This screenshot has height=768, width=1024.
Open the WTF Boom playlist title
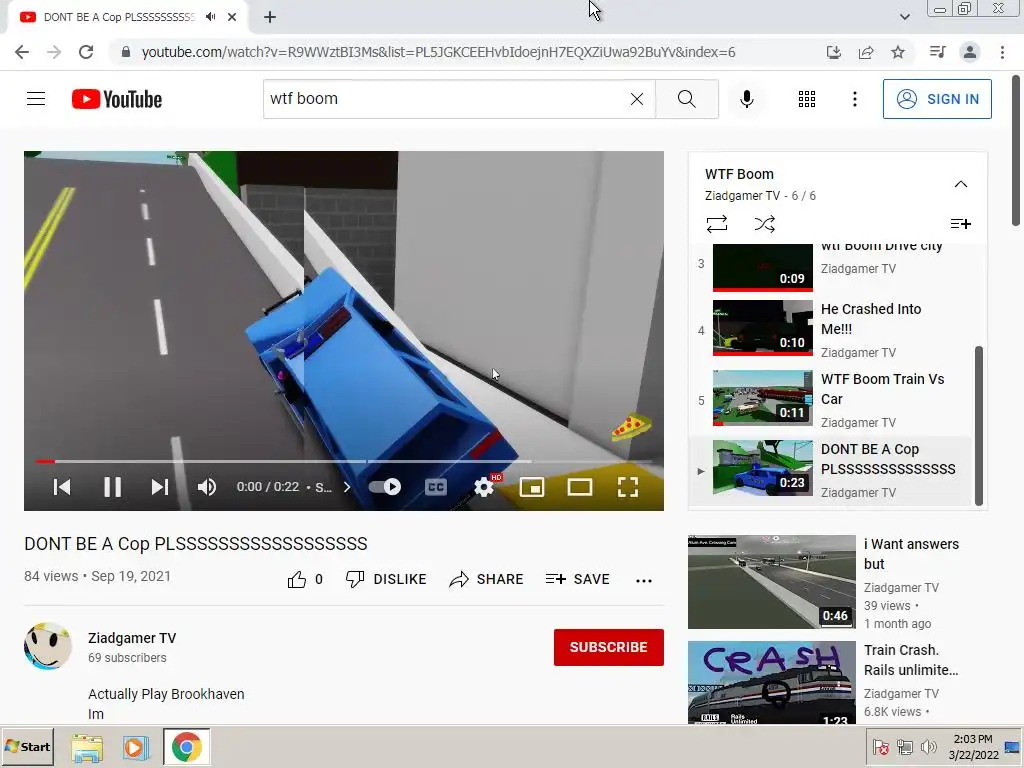coord(739,174)
